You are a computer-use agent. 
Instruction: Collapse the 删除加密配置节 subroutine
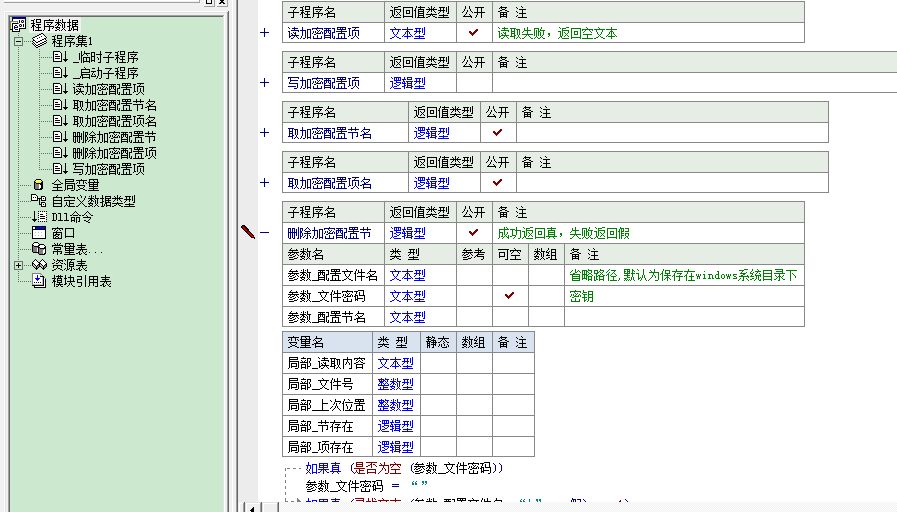coord(264,232)
